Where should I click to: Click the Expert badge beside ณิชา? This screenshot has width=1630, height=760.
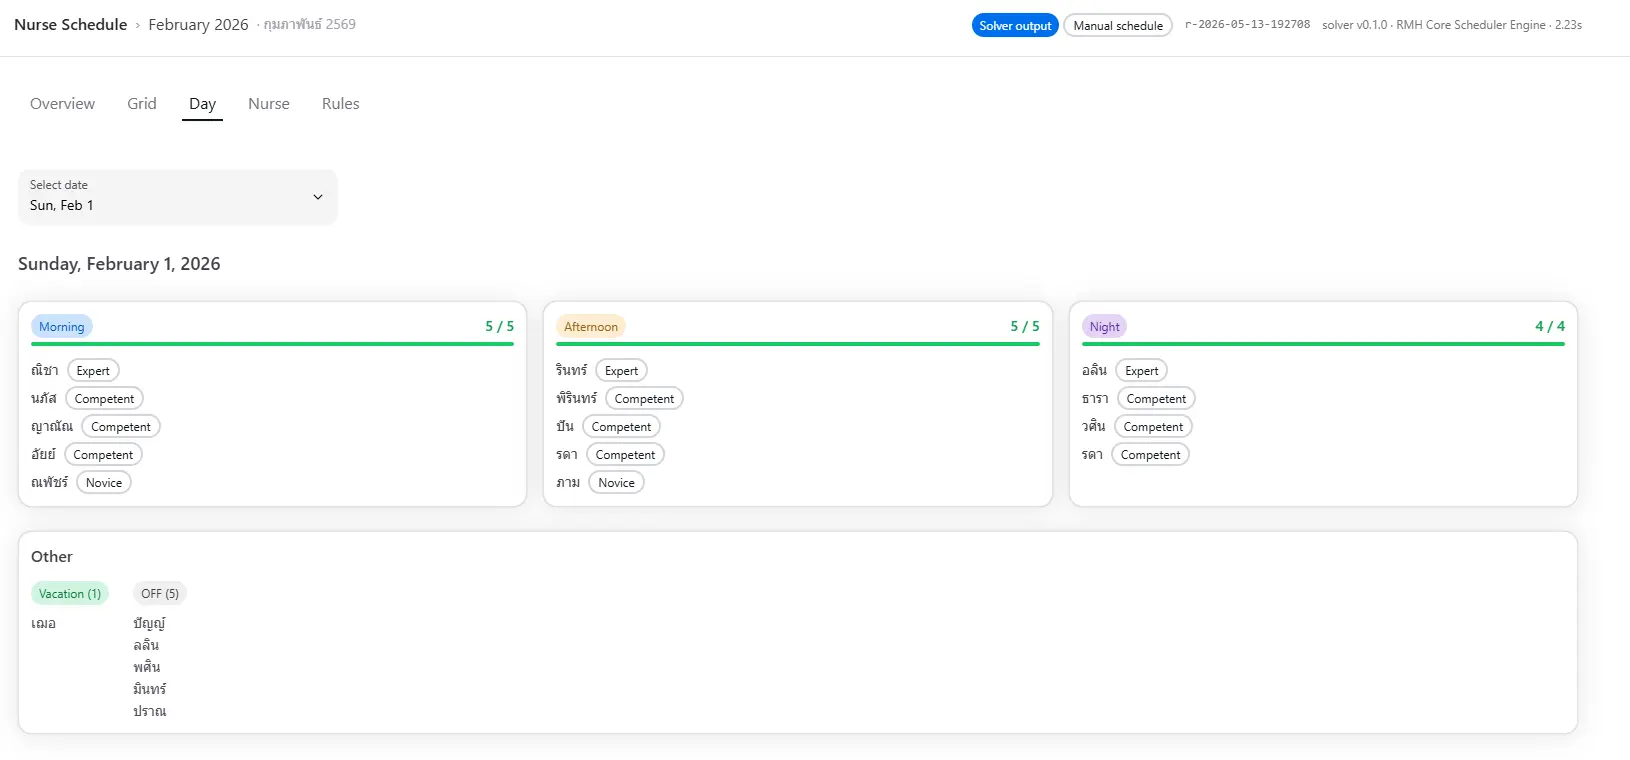[93, 371]
